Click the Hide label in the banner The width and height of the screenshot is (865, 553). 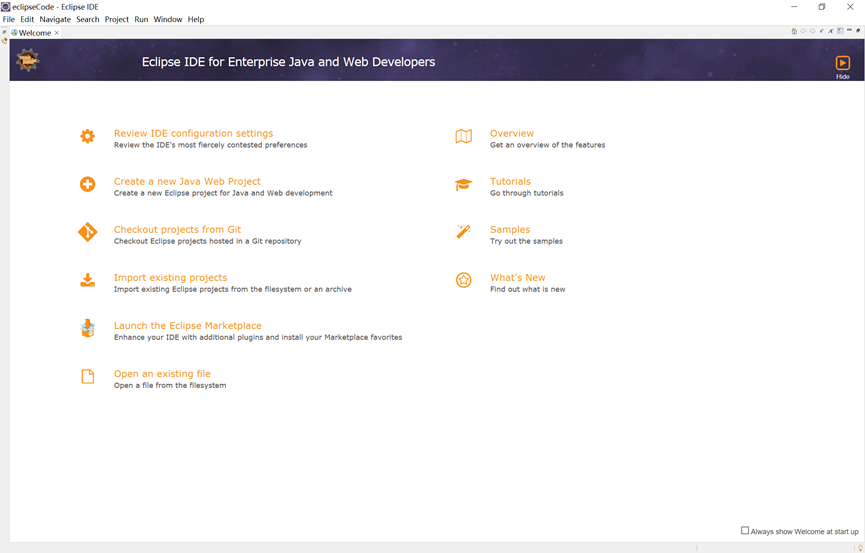(x=842, y=77)
